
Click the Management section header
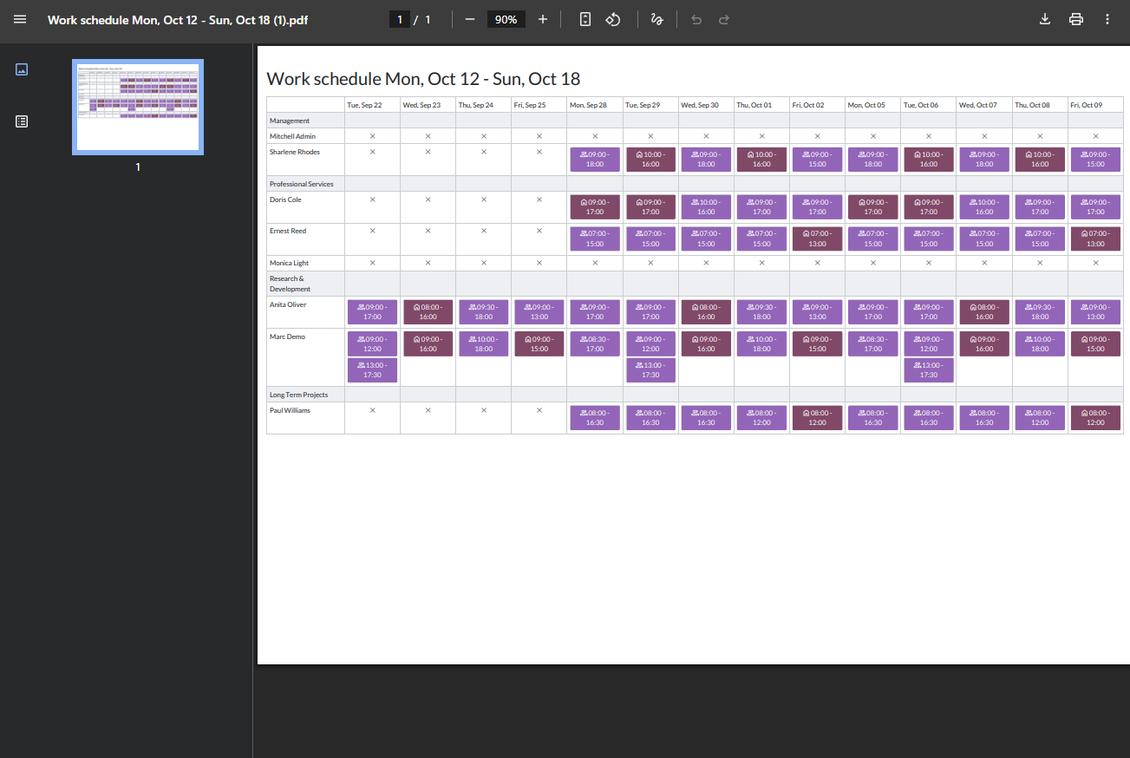[289, 121]
